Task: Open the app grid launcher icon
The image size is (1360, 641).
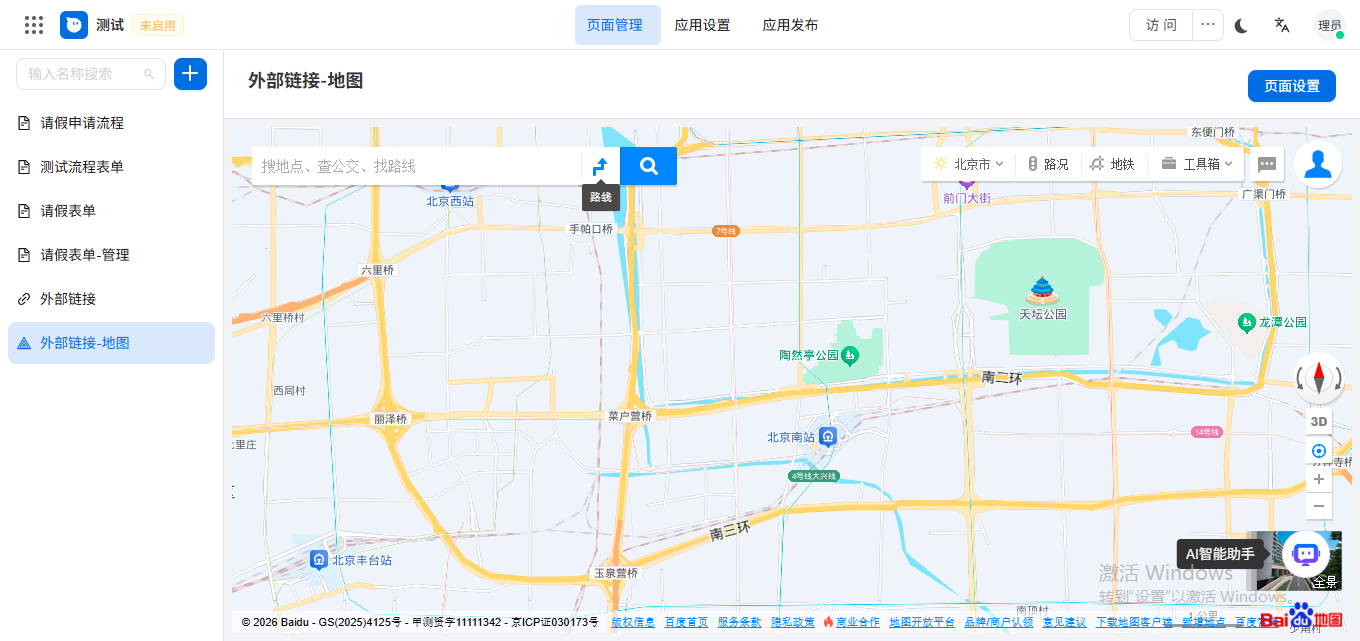Action: 33,25
